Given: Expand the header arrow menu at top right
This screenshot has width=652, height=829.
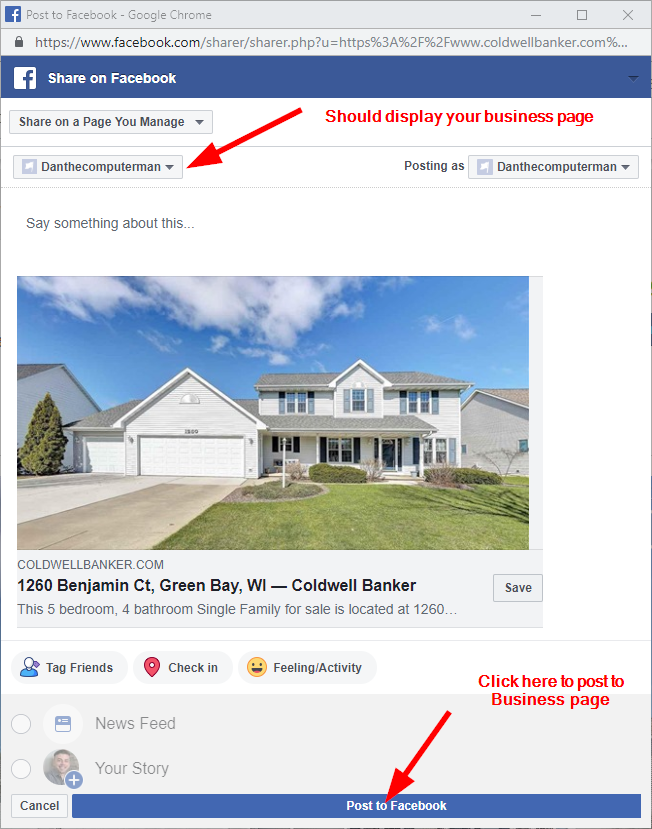Looking at the screenshot, I should pyautogui.click(x=633, y=78).
